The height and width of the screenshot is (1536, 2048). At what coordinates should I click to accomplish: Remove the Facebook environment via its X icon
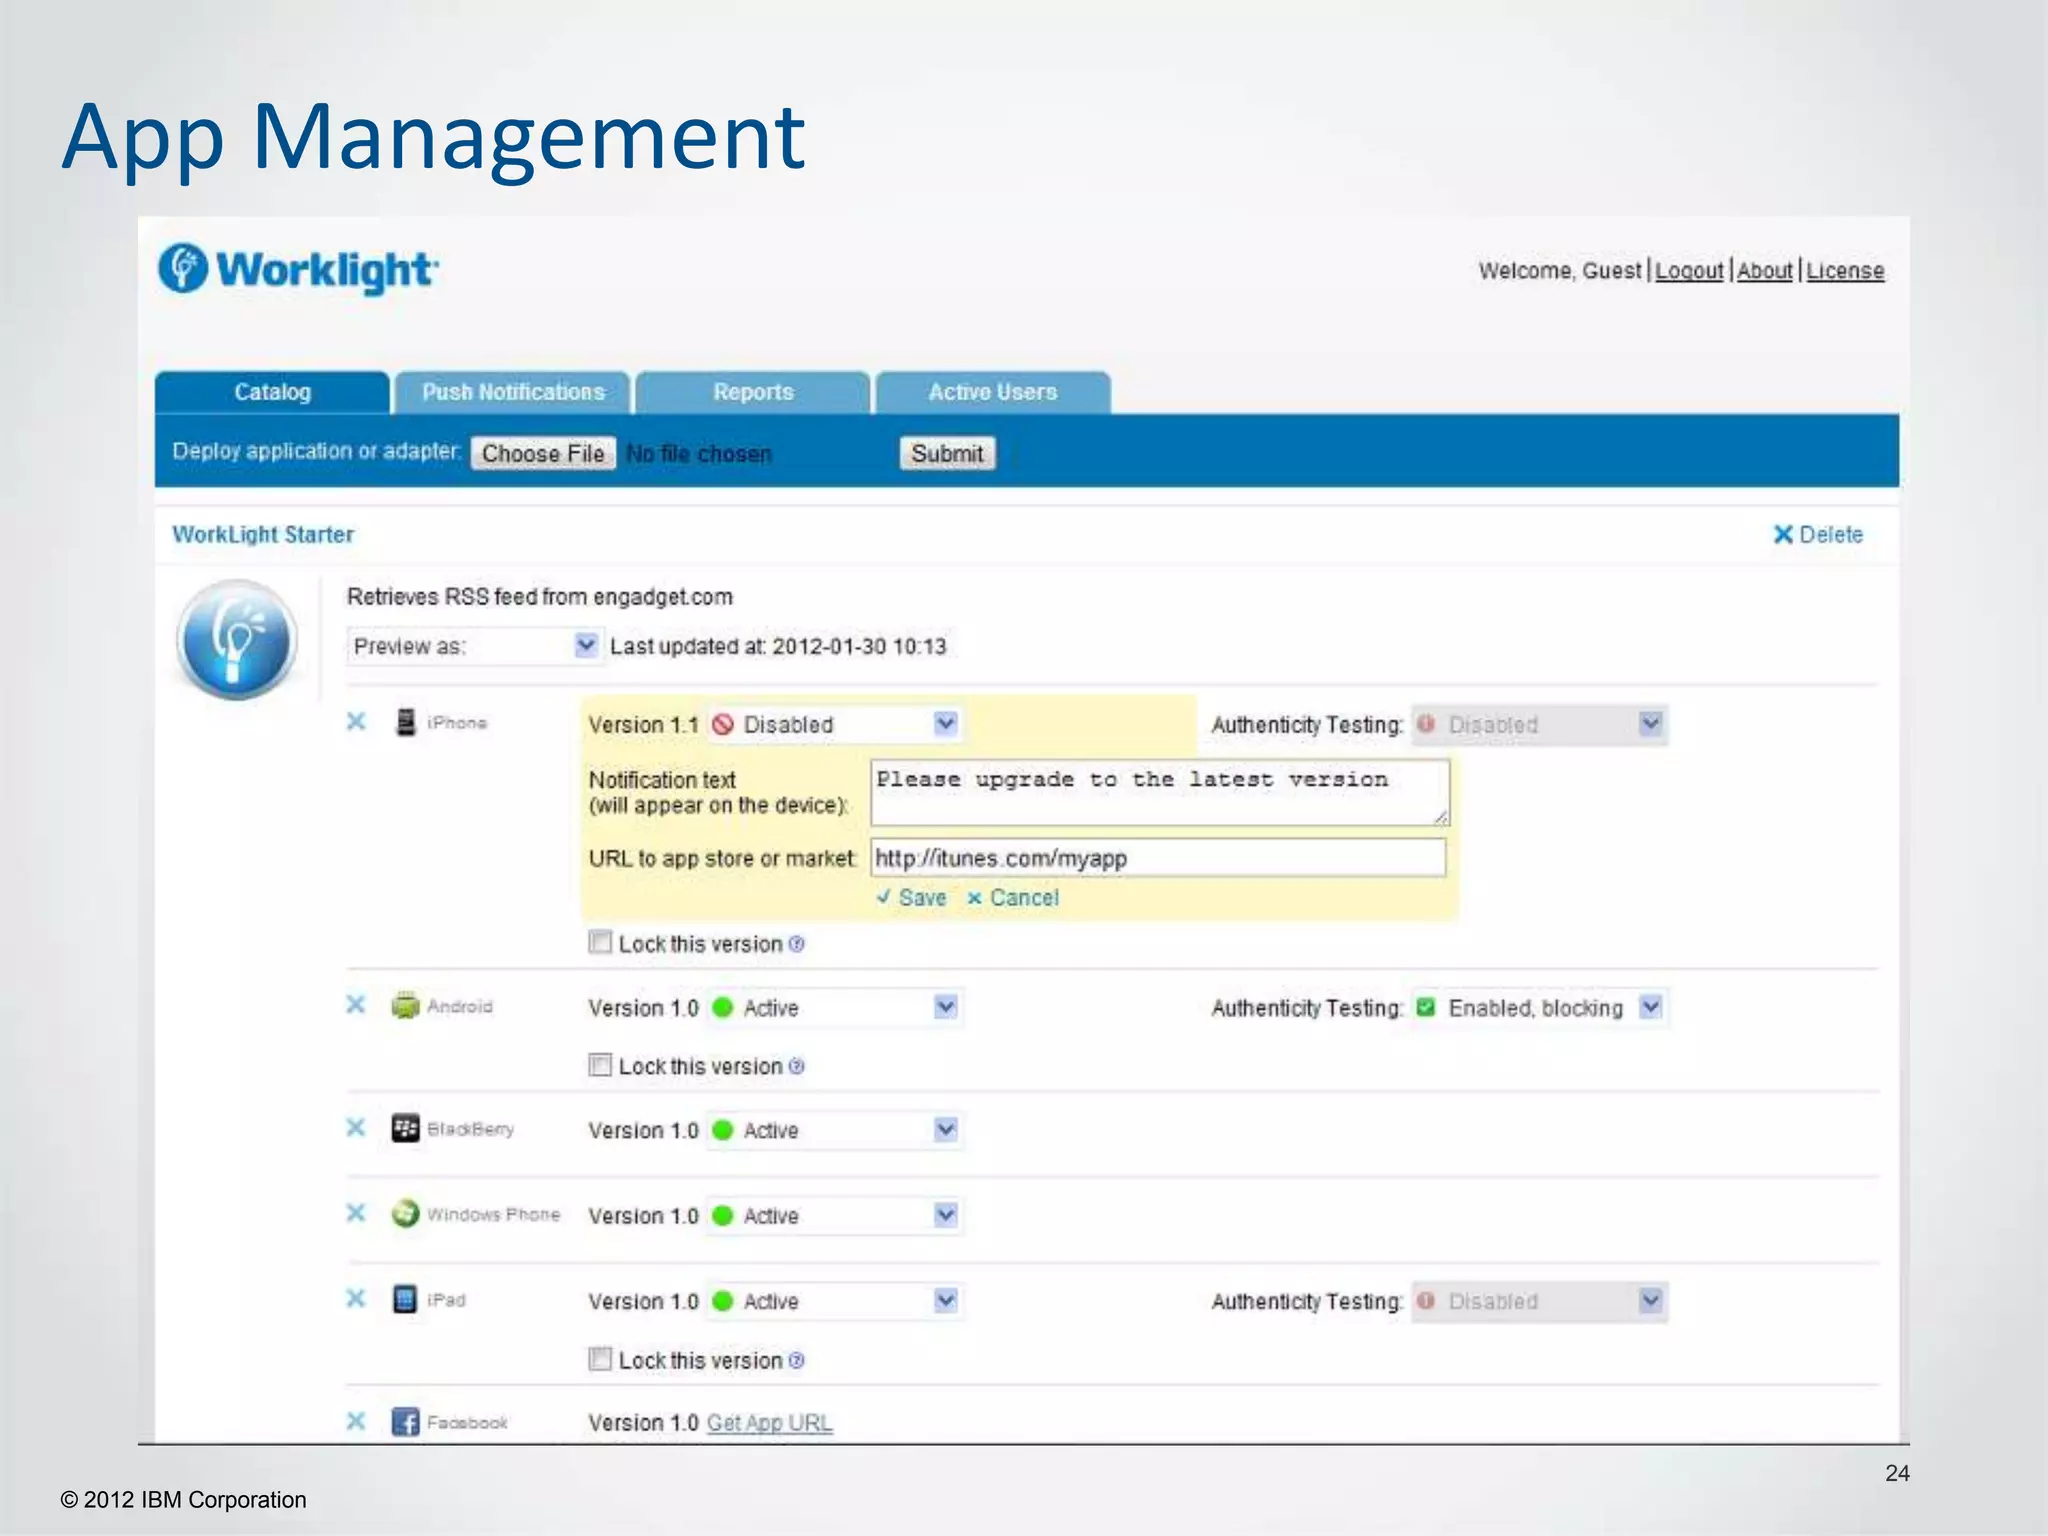pyautogui.click(x=356, y=1420)
